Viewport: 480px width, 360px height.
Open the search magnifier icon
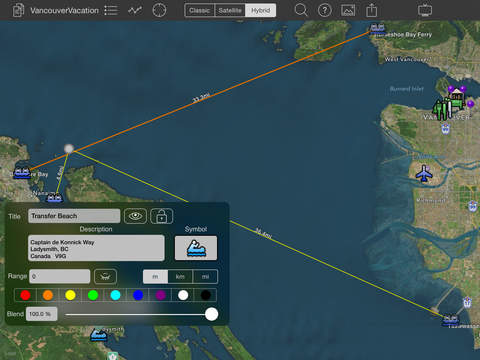(x=301, y=10)
